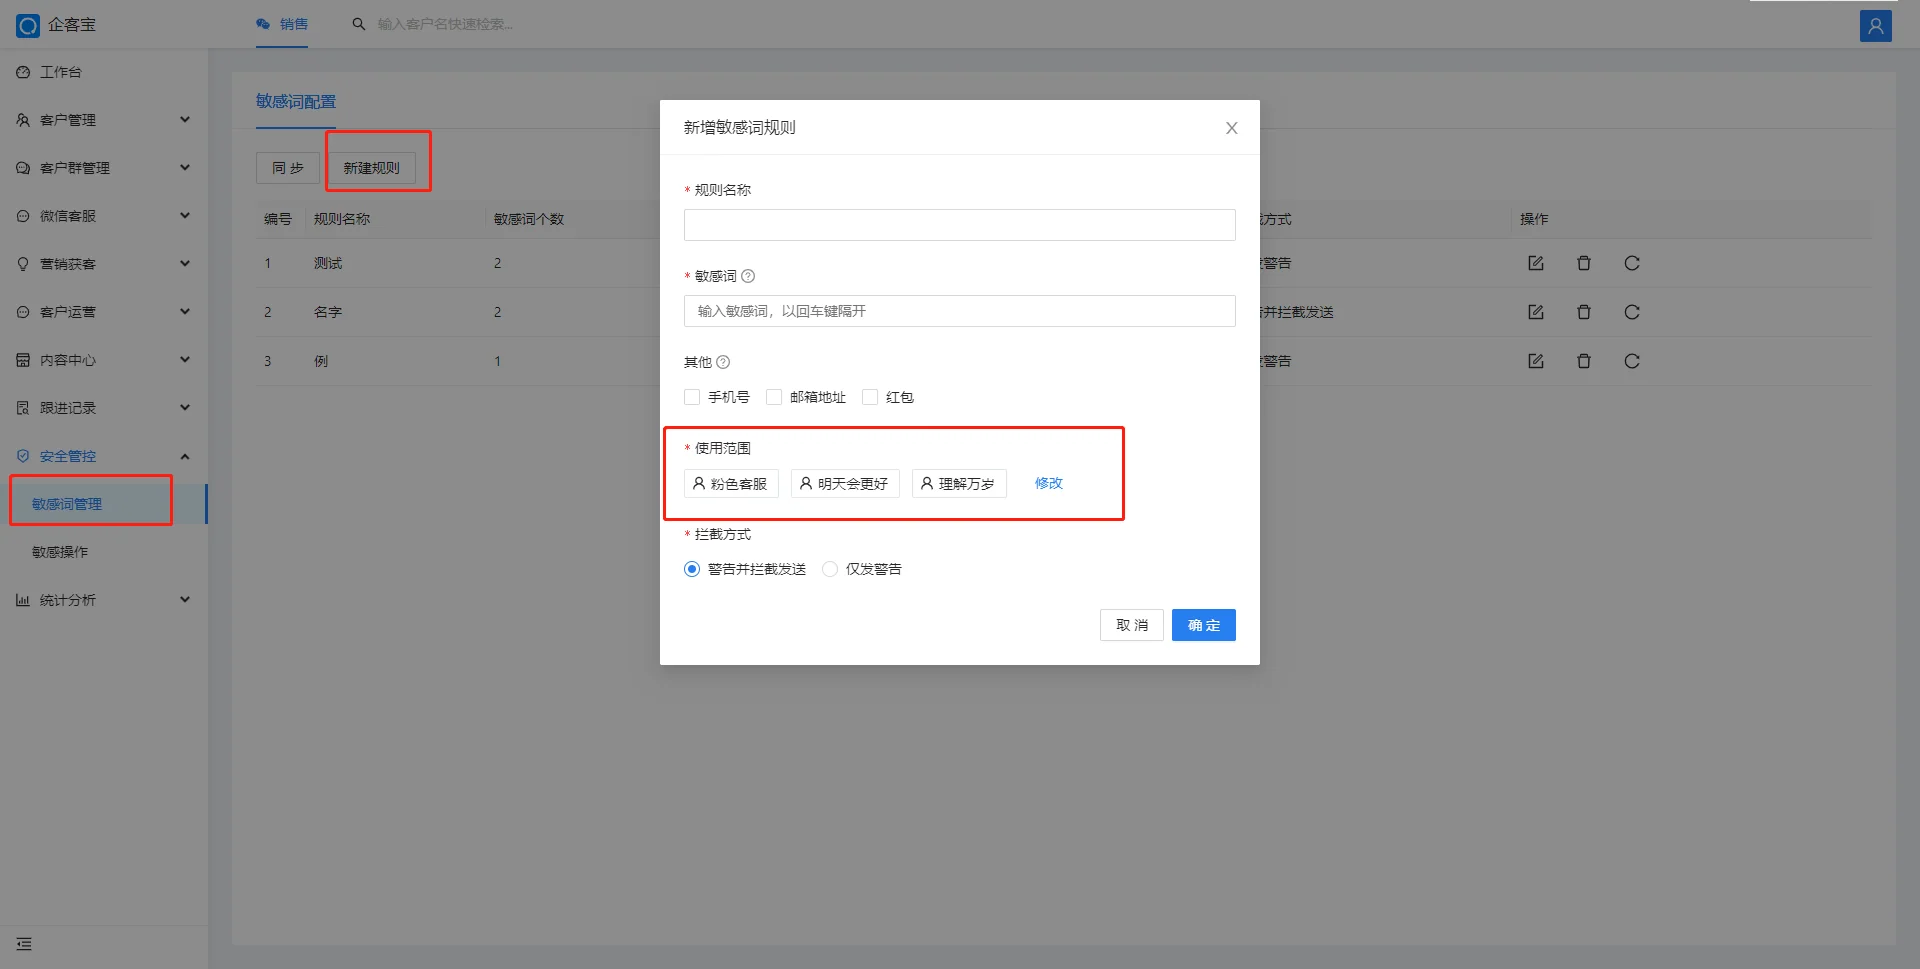Expand the 客户管理 sidebar menu
Image resolution: width=1920 pixels, height=969 pixels.
click(x=104, y=120)
